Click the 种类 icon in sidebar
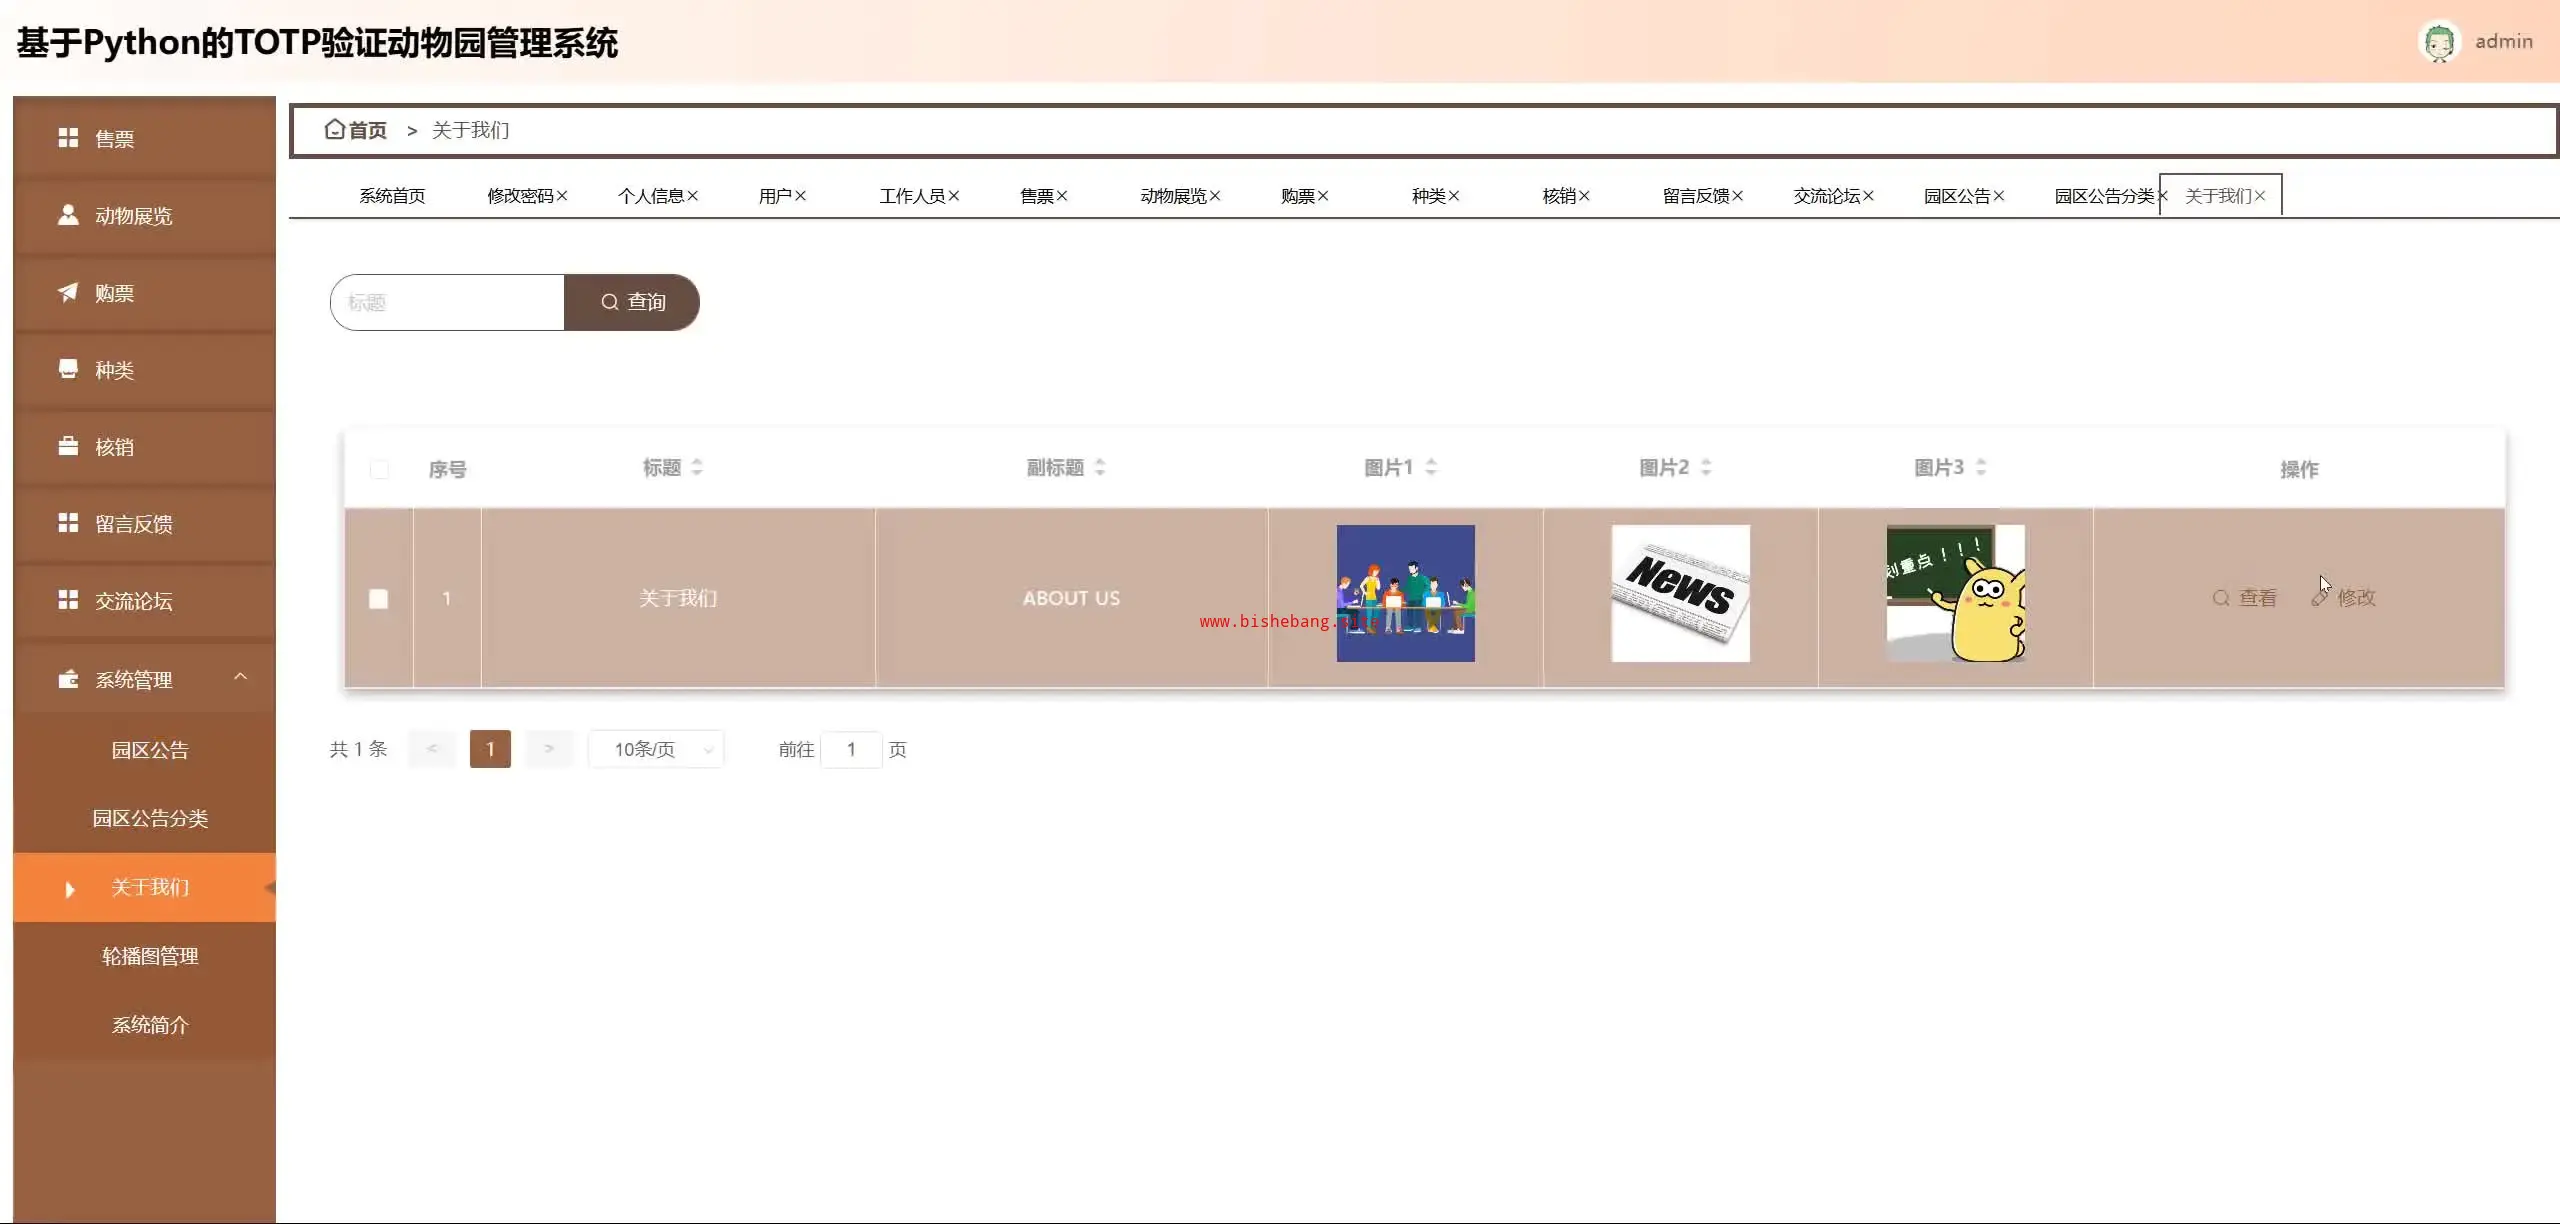 click(68, 369)
